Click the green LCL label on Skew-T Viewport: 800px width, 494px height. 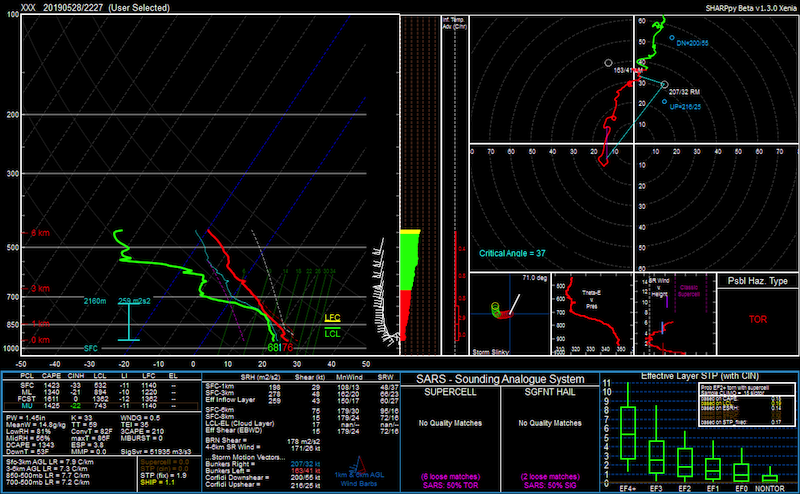coord(332,334)
